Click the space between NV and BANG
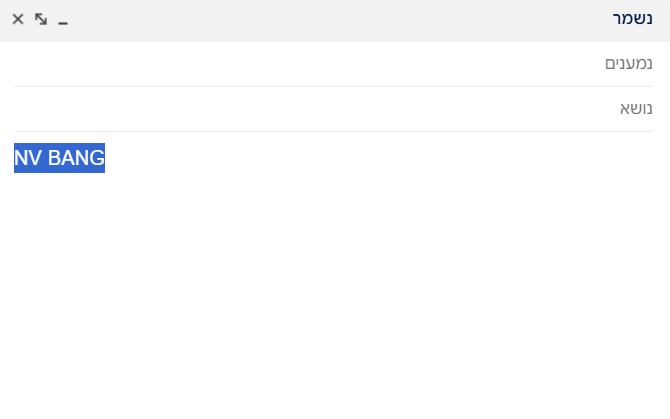The width and height of the screenshot is (670, 419). coord(45,158)
